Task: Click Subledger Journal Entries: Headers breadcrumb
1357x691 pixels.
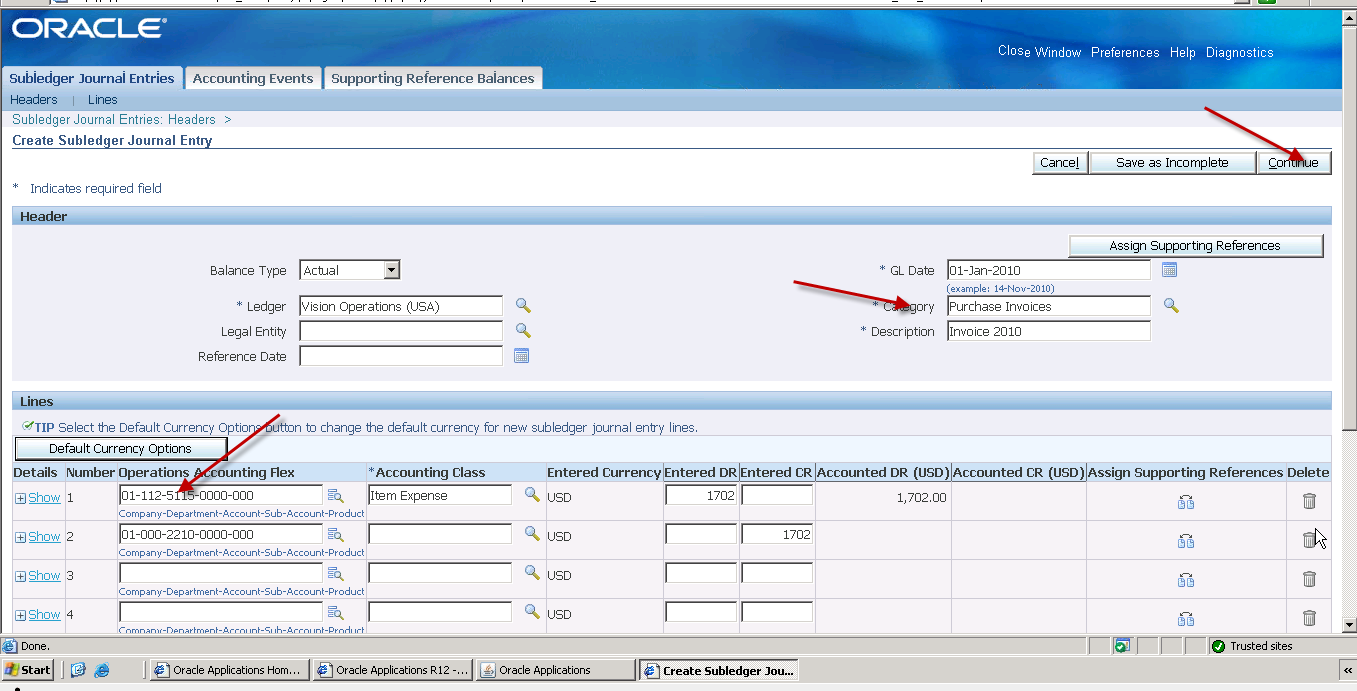Action: (x=114, y=119)
